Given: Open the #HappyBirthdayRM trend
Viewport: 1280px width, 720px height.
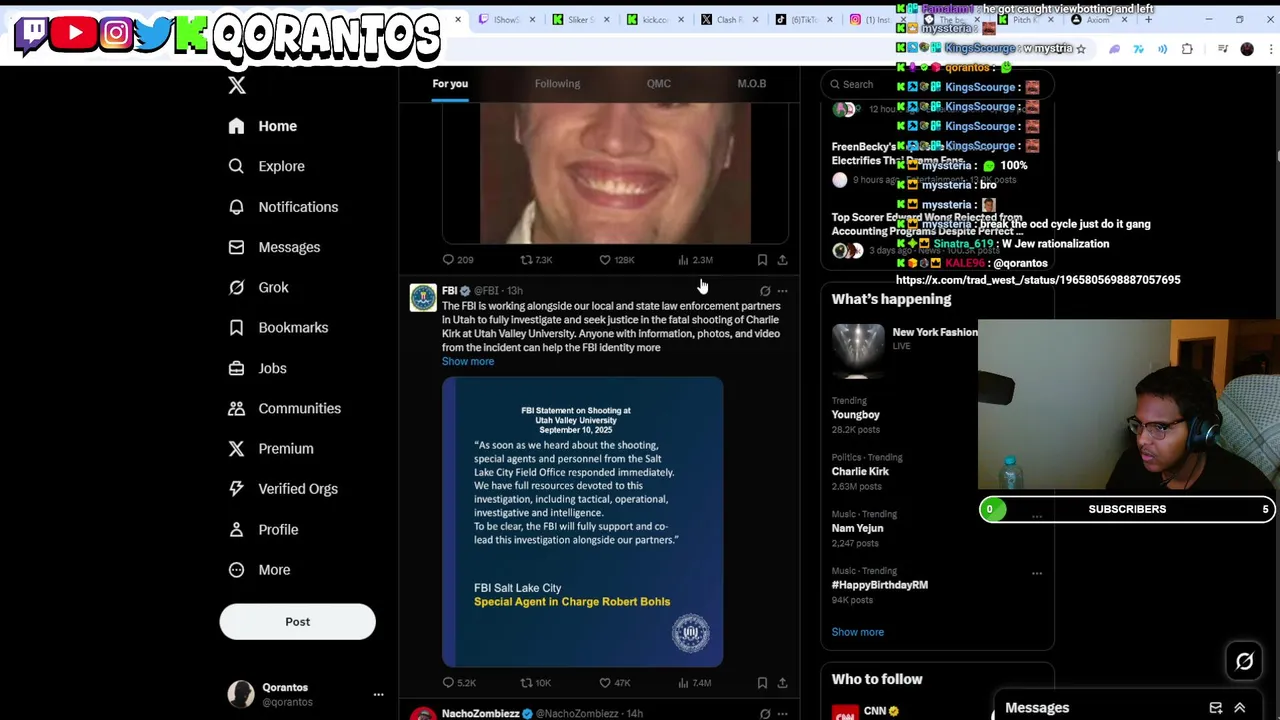Looking at the screenshot, I should (x=880, y=585).
